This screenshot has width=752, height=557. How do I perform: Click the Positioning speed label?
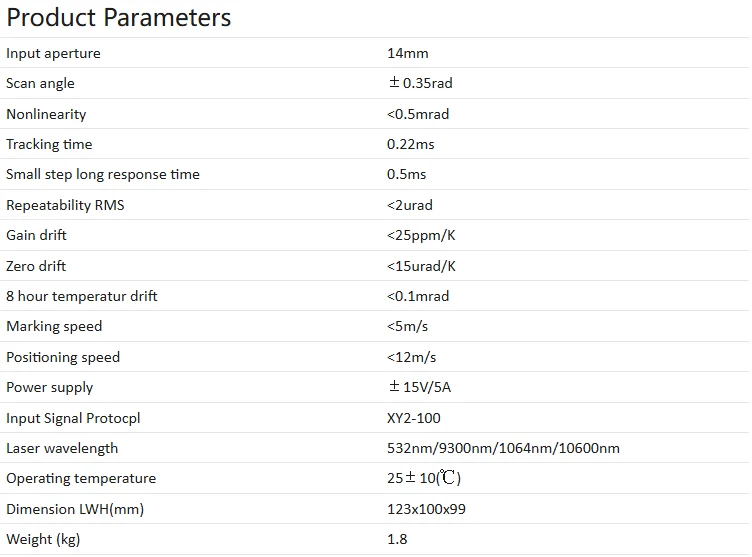tap(63, 357)
